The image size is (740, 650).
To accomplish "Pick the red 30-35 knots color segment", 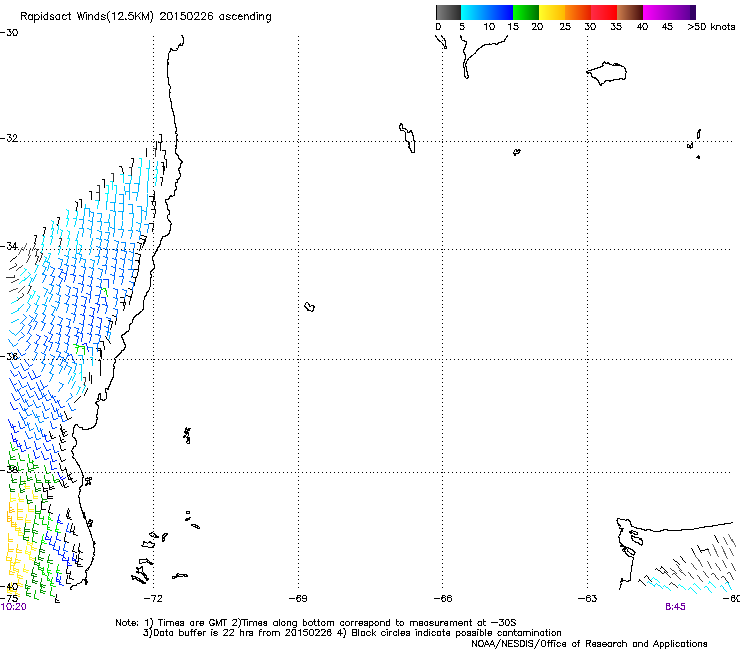I will (x=604, y=12).
